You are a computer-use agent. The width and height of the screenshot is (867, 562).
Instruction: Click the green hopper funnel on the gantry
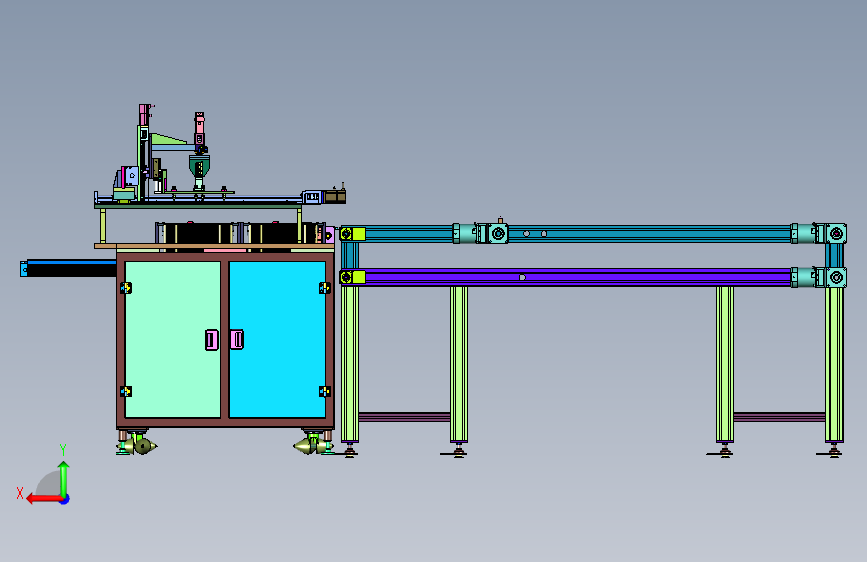pos(199,165)
